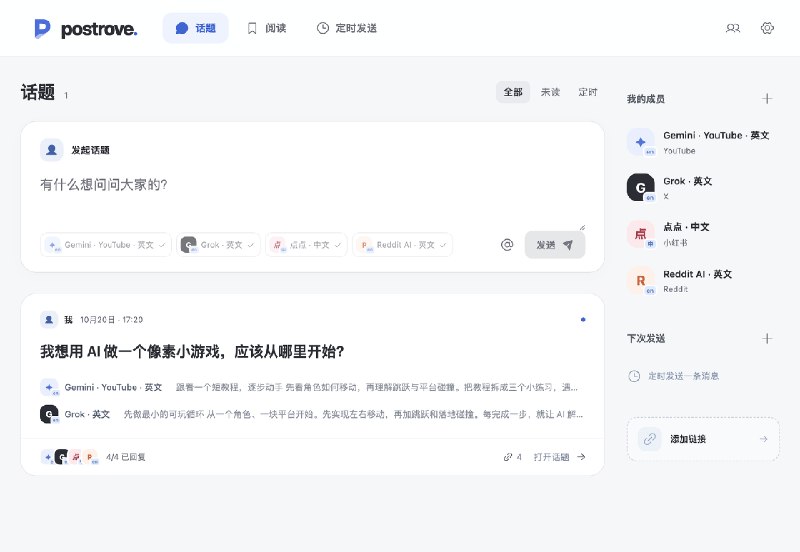Open the 阅读 tab
Viewport: 800px width, 552px height.
pyautogui.click(x=266, y=28)
